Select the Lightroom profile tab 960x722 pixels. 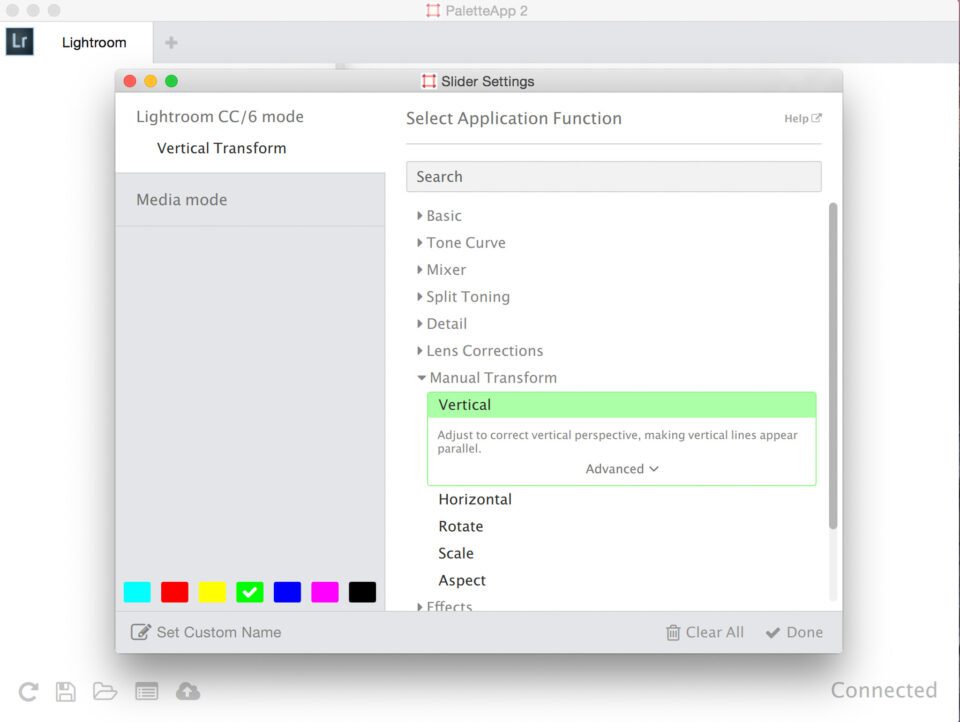[94, 42]
